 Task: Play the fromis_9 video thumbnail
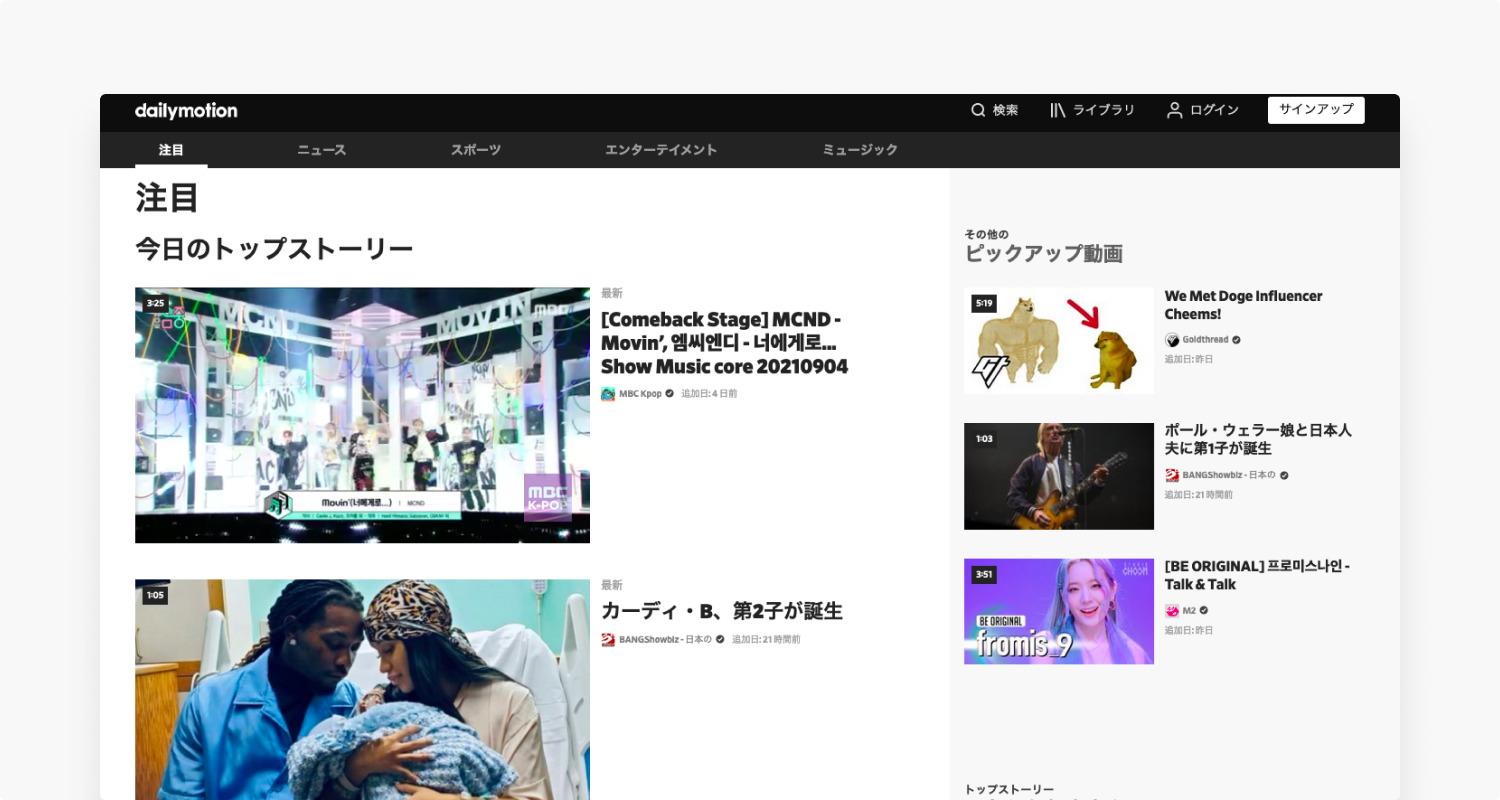[x=1059, y=611]
